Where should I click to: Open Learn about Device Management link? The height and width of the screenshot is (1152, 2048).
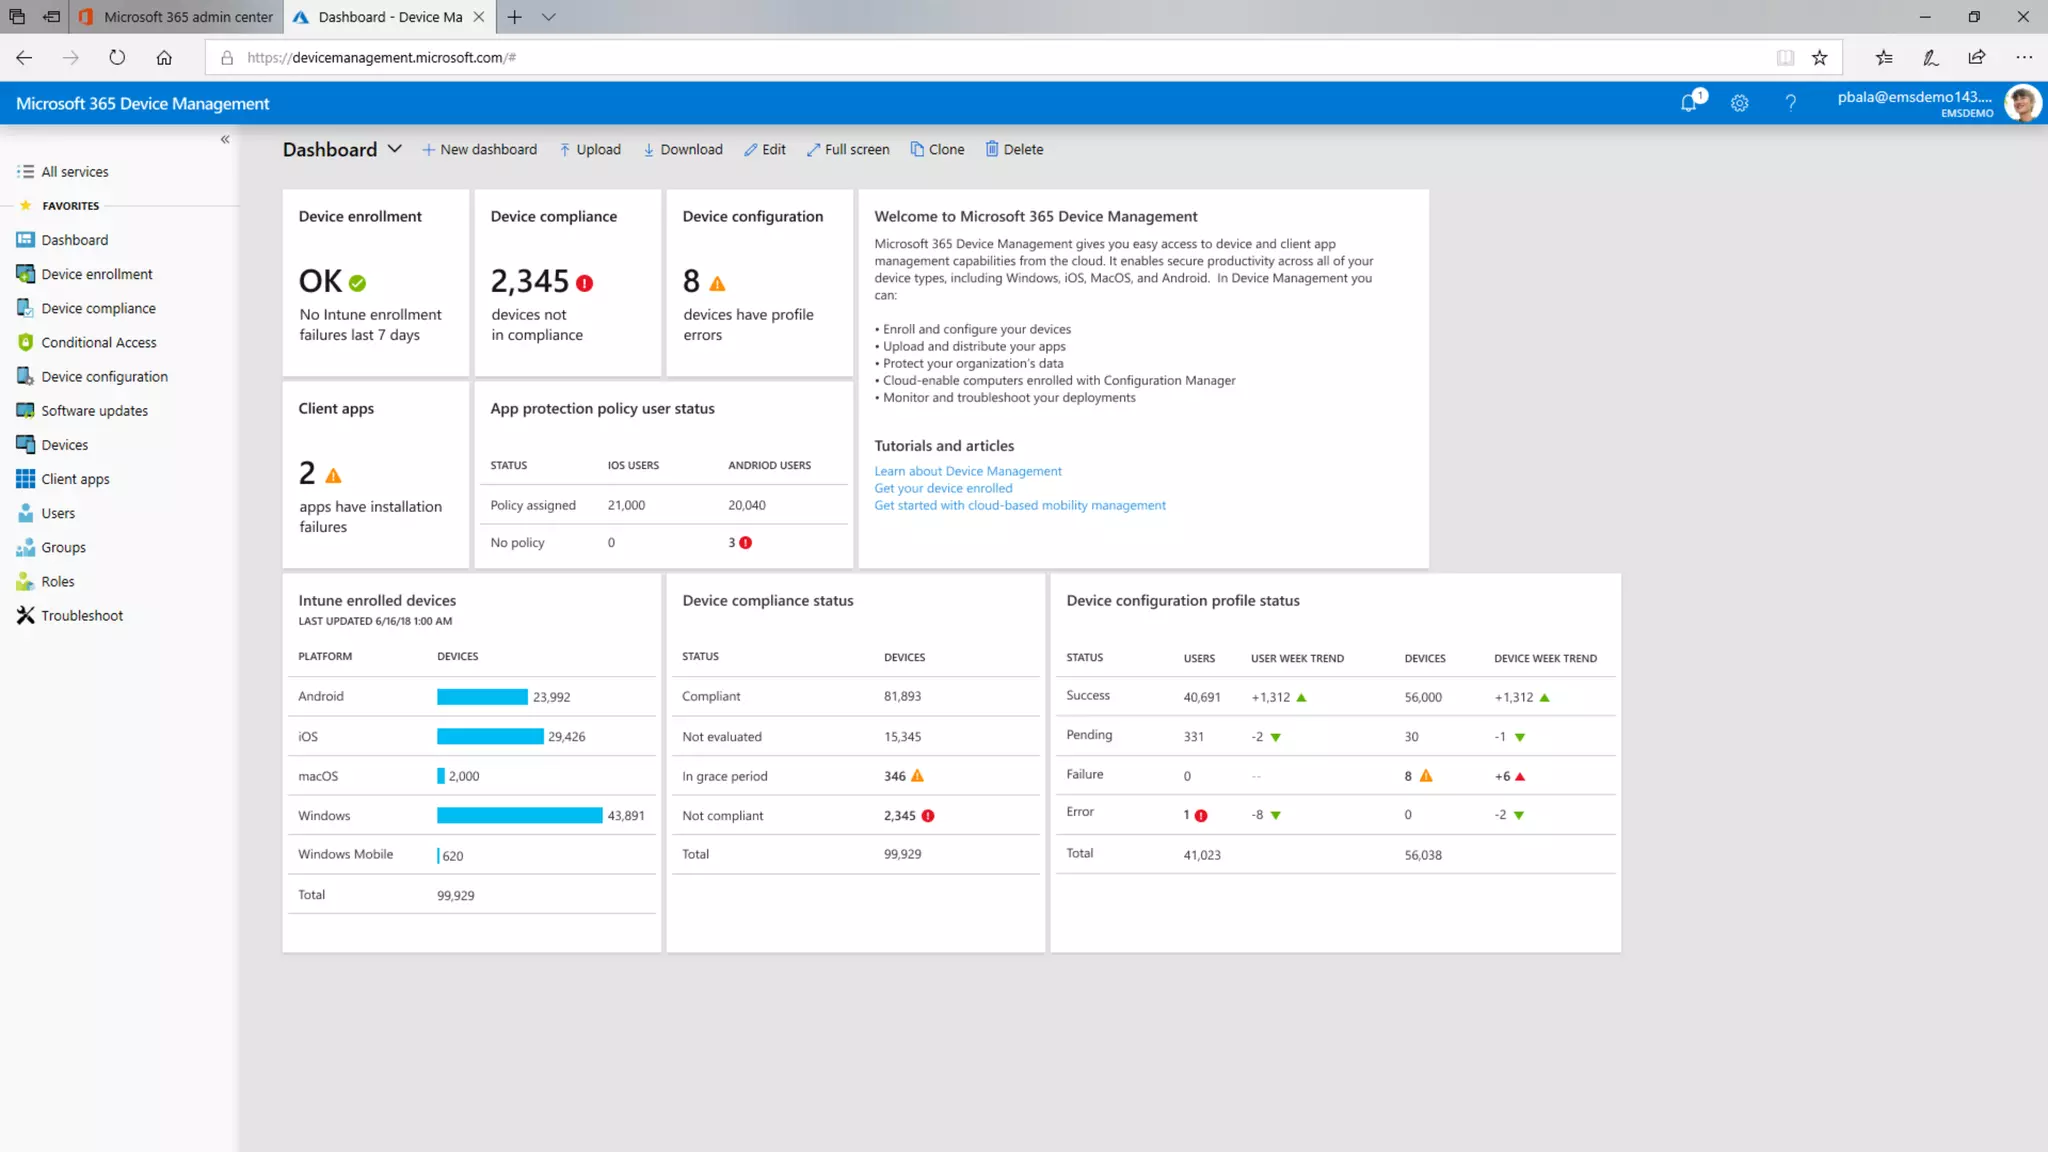(x=967, y=471)
